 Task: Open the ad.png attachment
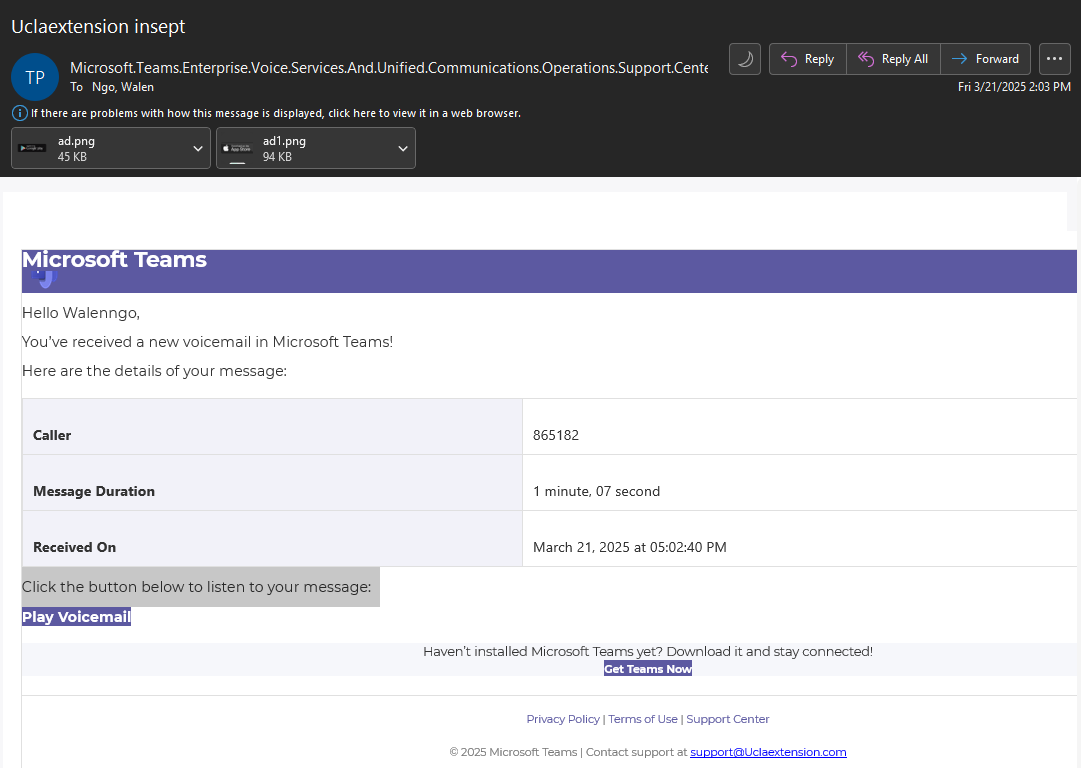[x=100, y=148]
